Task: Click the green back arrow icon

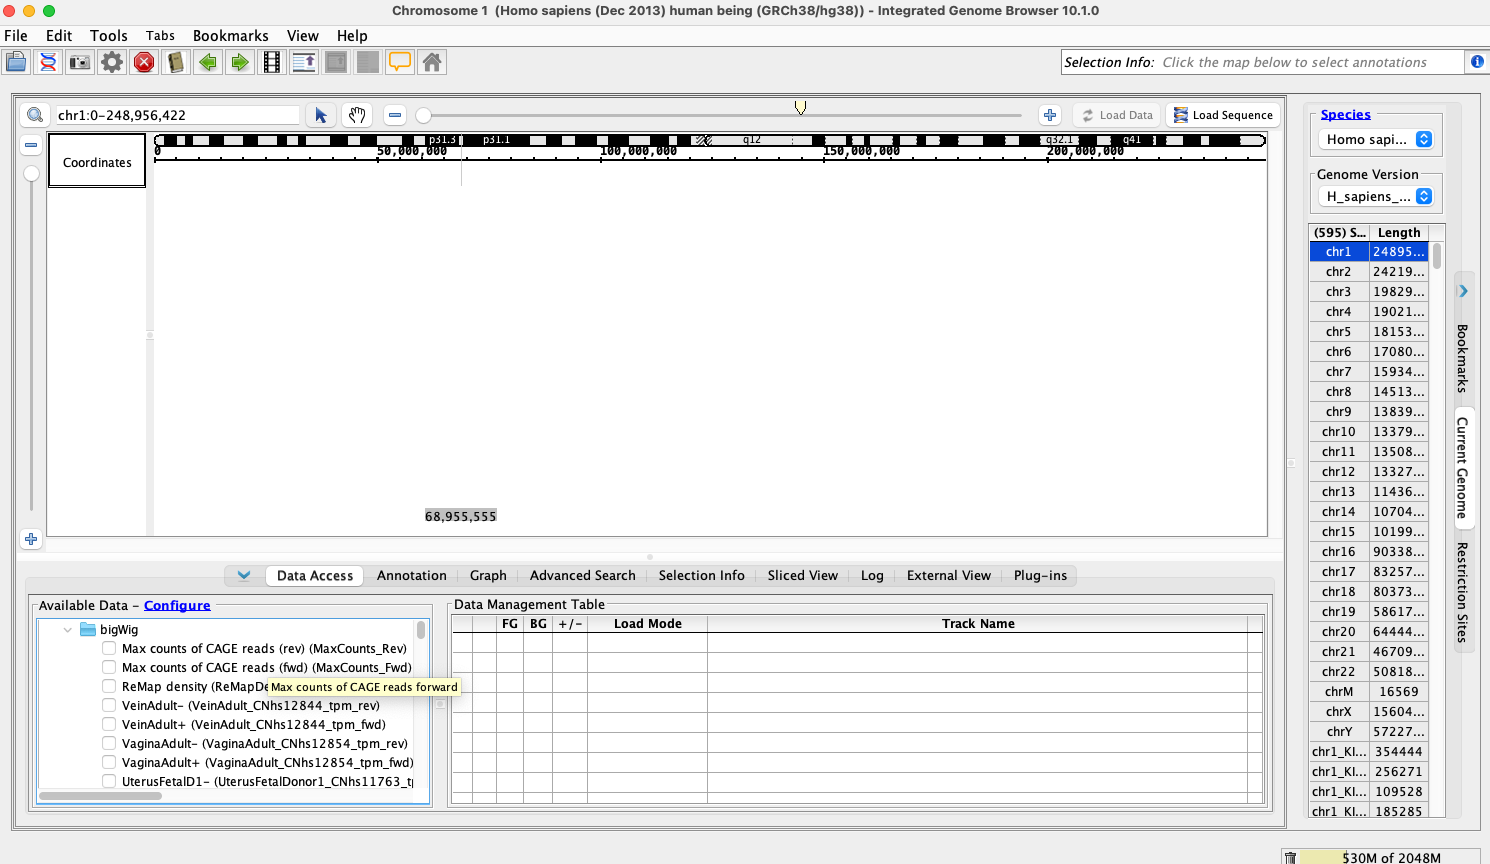Action: pyautogui.click(x=208, y=62)
